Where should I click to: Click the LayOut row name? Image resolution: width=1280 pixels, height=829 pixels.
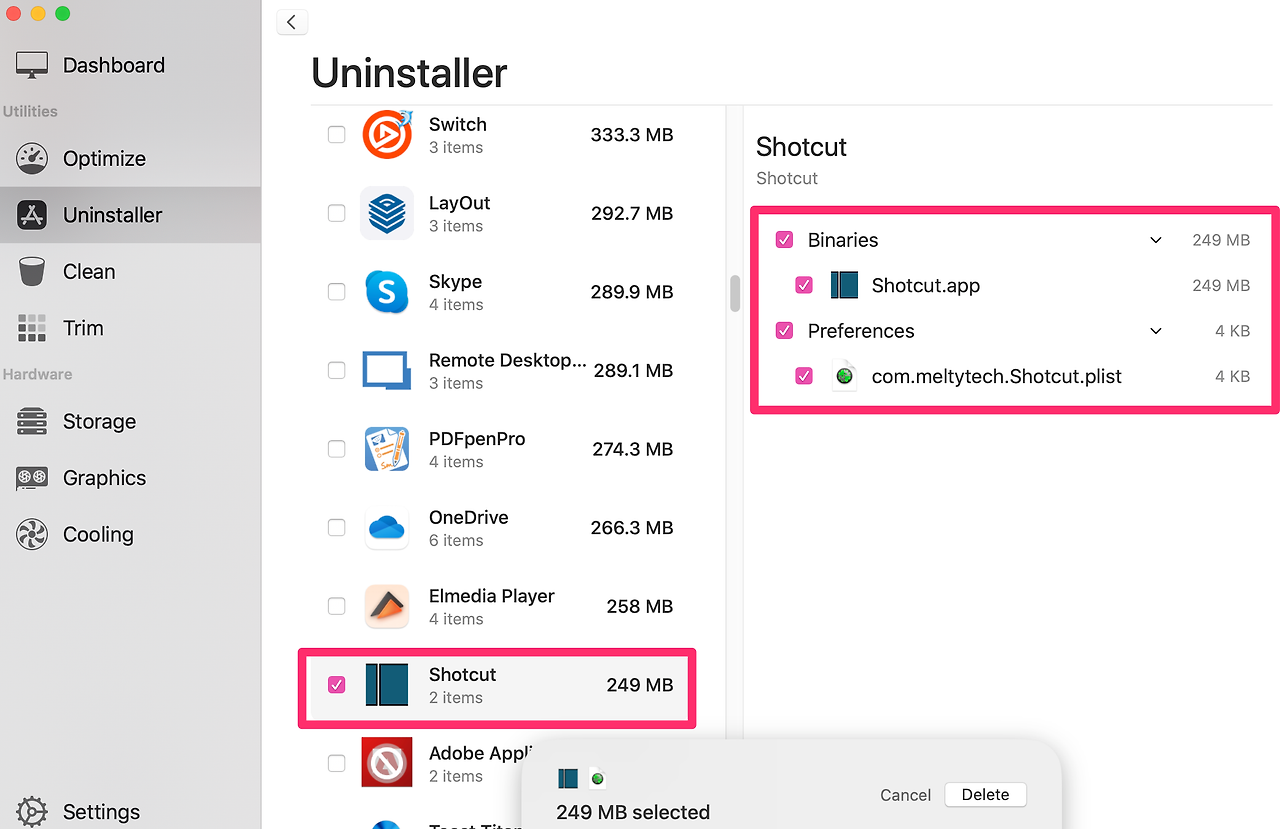(460, 203)
